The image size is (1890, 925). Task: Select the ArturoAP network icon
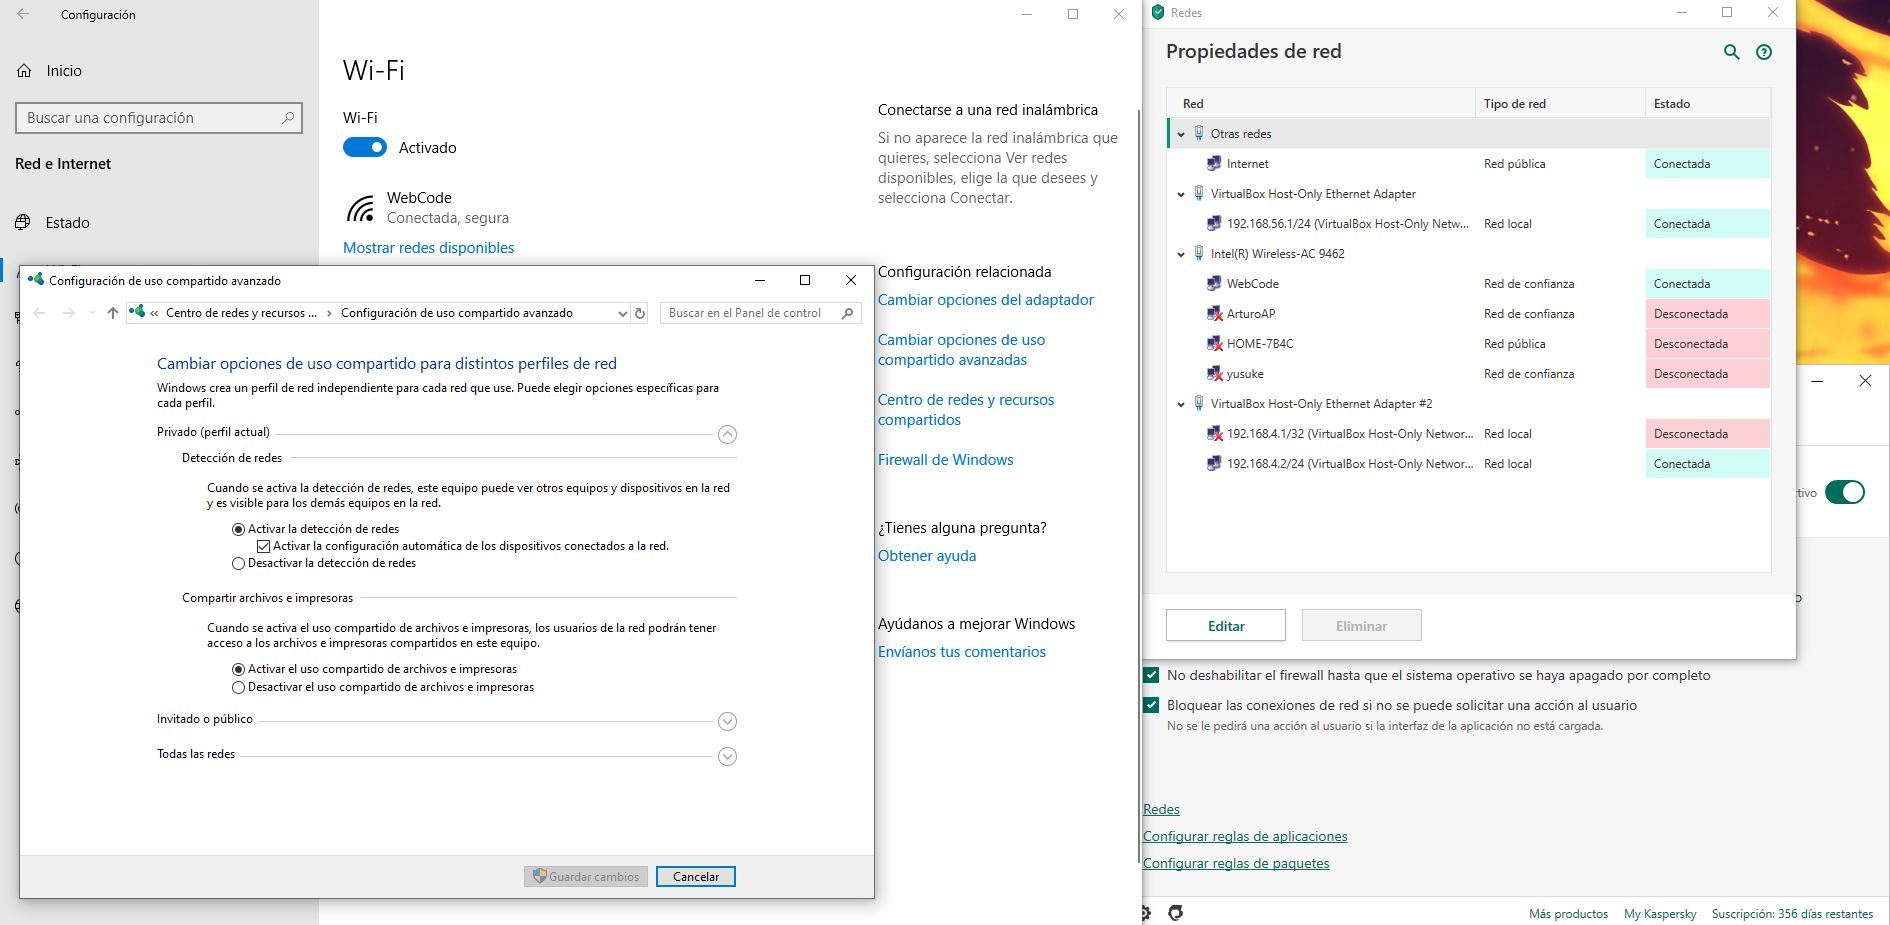1214,314
